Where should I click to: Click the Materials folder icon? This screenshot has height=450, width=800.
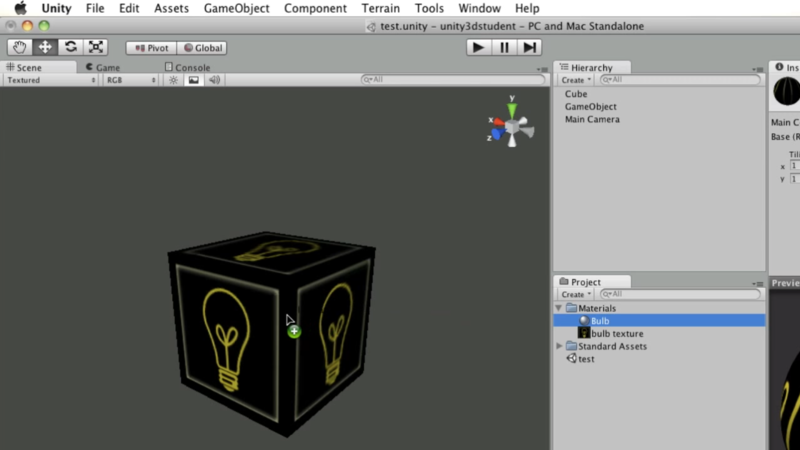point(571,308)
